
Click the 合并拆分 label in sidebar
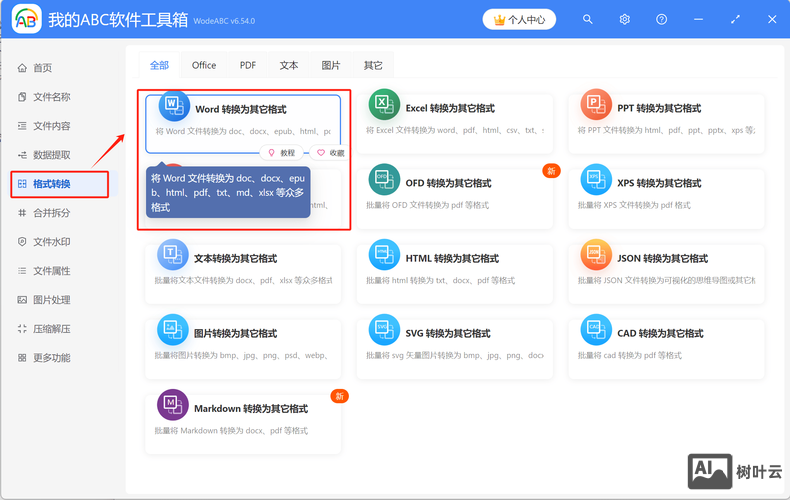pyautogui.click(x=52, y=213)
